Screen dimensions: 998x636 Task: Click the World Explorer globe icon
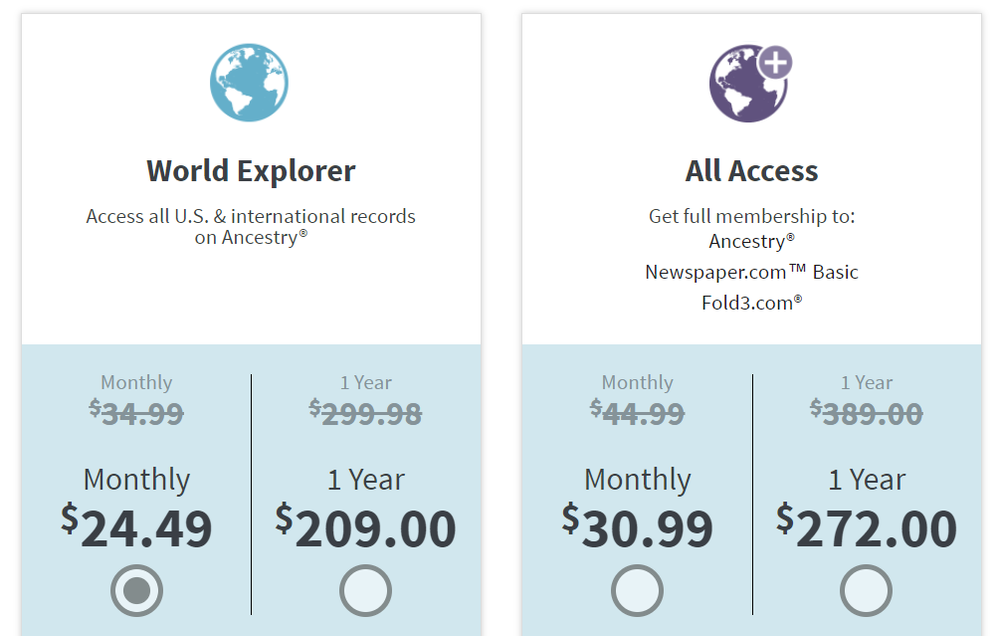coord(249,81)
